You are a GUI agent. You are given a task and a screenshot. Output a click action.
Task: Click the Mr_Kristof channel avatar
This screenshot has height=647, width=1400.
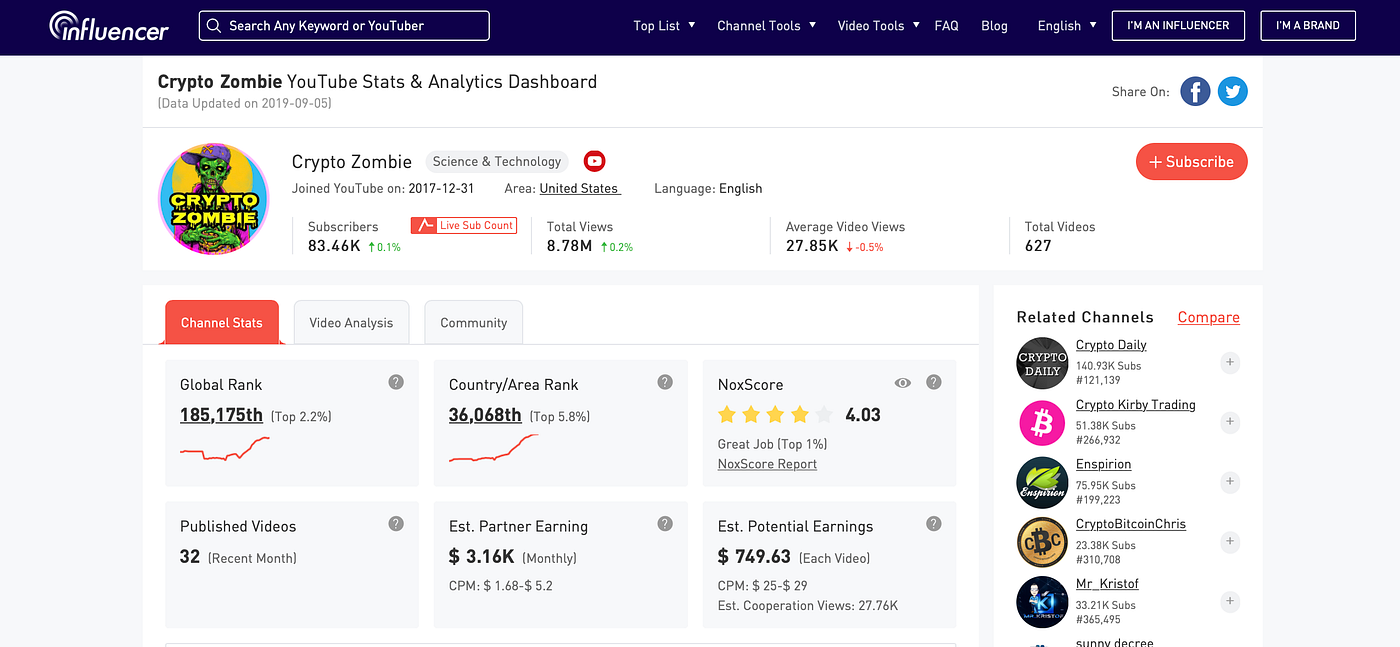[x=1042, y=603]
